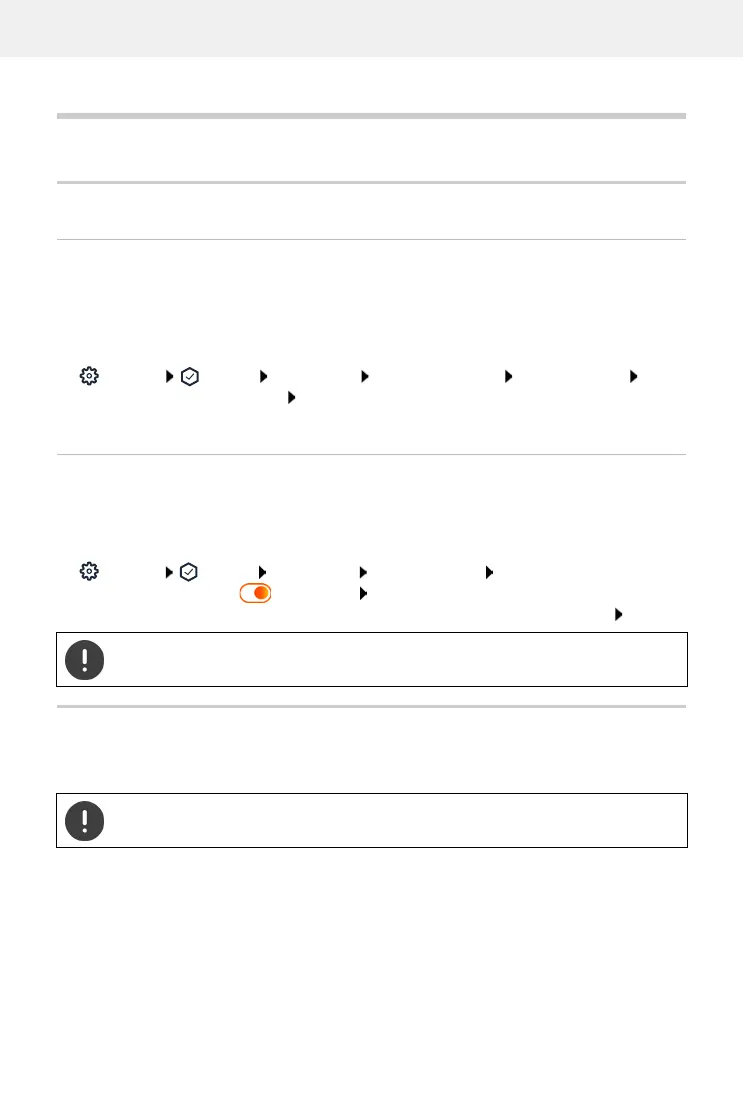Click the third arrow on the upper path's first line
Image resolution: width=743 pixels, height=1105 pixels.
tap(364, 376)
